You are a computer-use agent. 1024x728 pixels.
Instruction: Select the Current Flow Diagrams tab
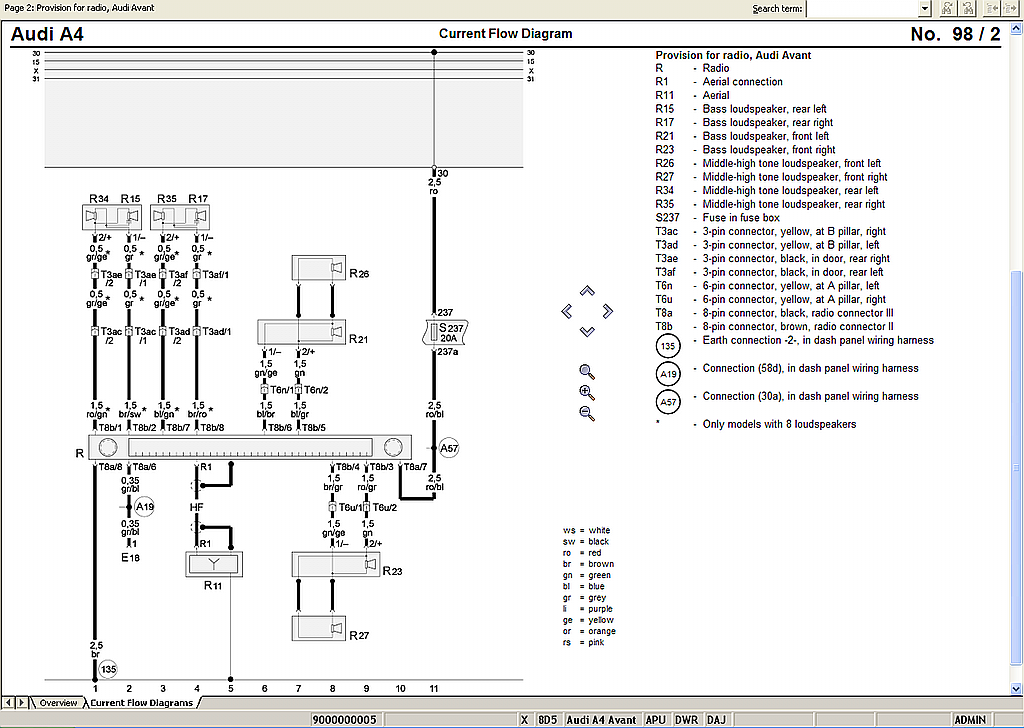click(x=142, y=703)
